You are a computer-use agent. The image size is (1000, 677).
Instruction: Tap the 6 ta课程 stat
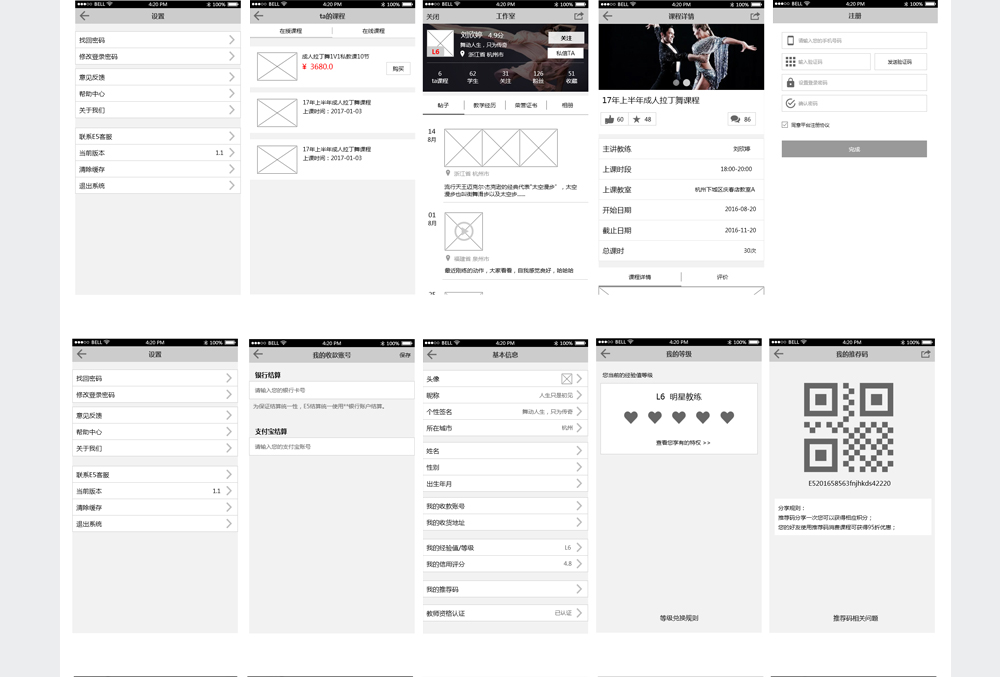[439, 77]
